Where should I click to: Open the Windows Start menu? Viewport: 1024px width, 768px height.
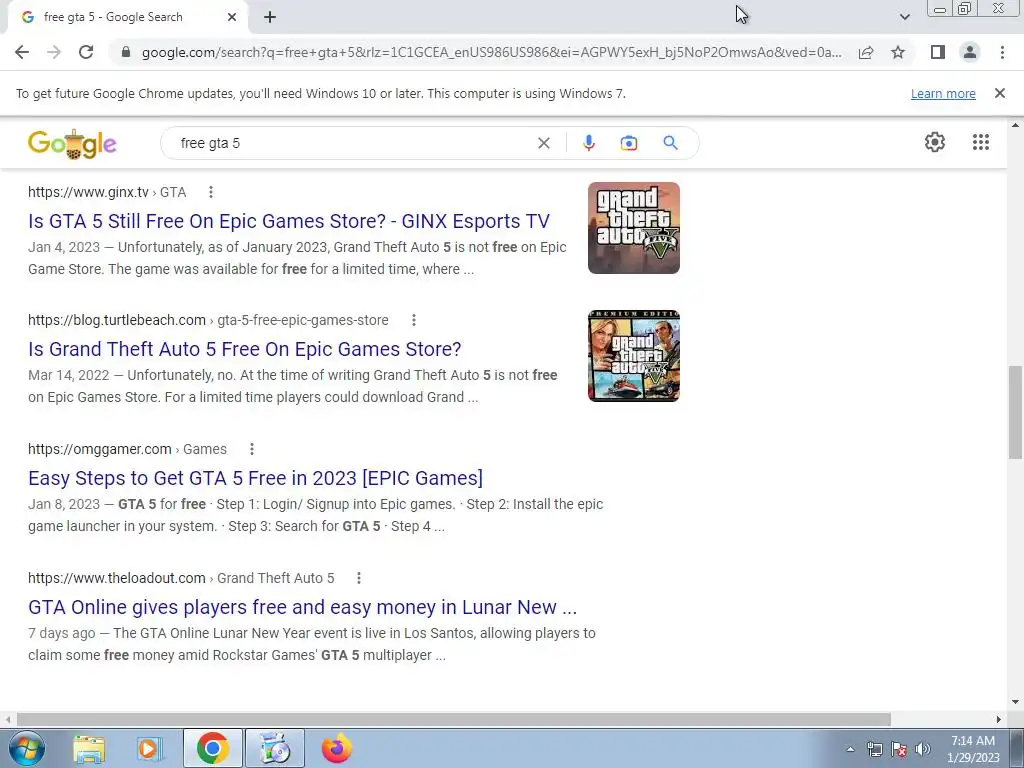[26, 748]
